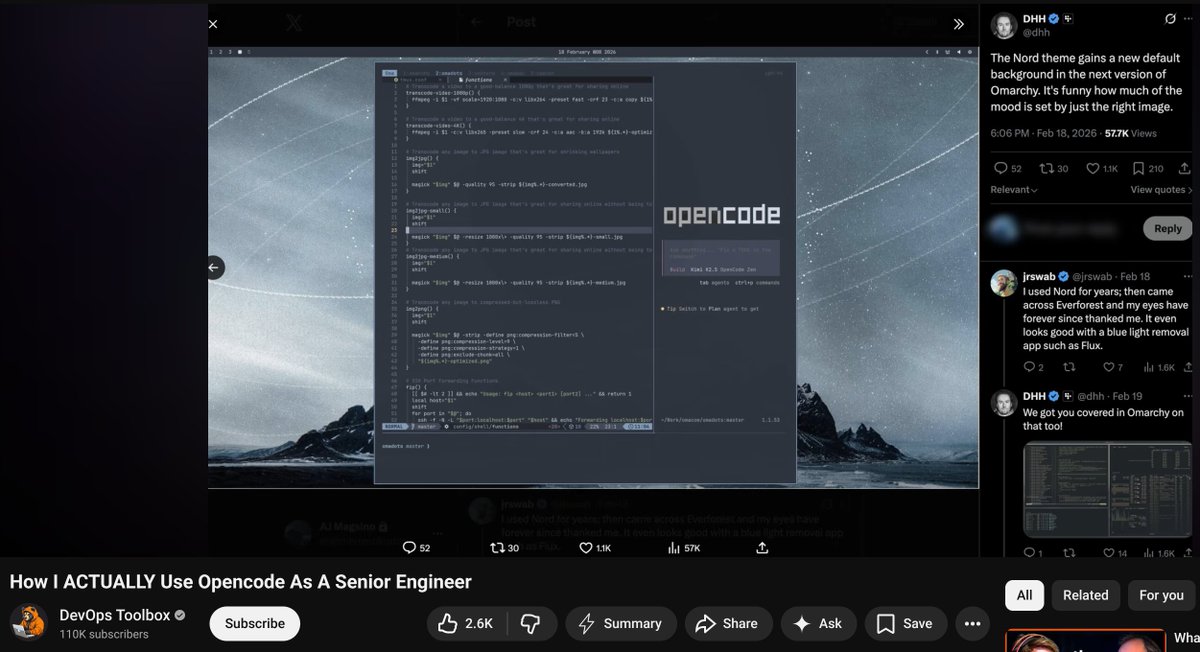Click the 6:06 PM Feb 18, 2026 timestamp
Screen dimensions: 1200x652
(x=1043, y=133)
